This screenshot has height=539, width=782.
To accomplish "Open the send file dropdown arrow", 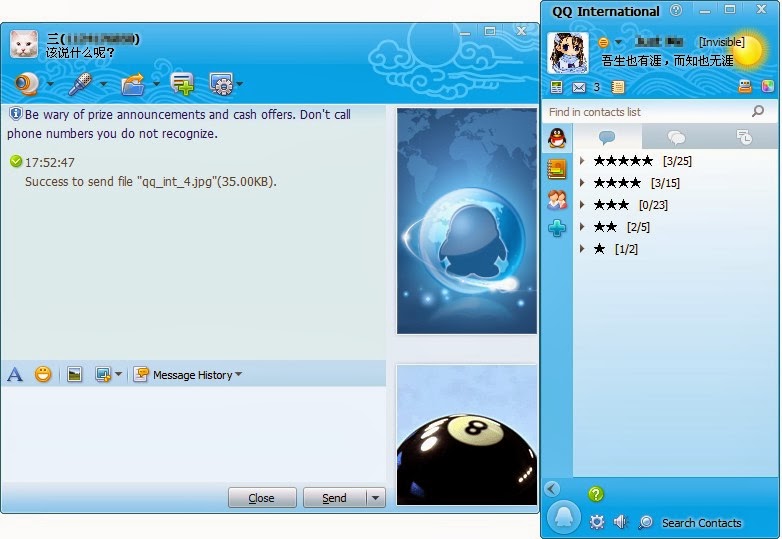I will [156, 84].
